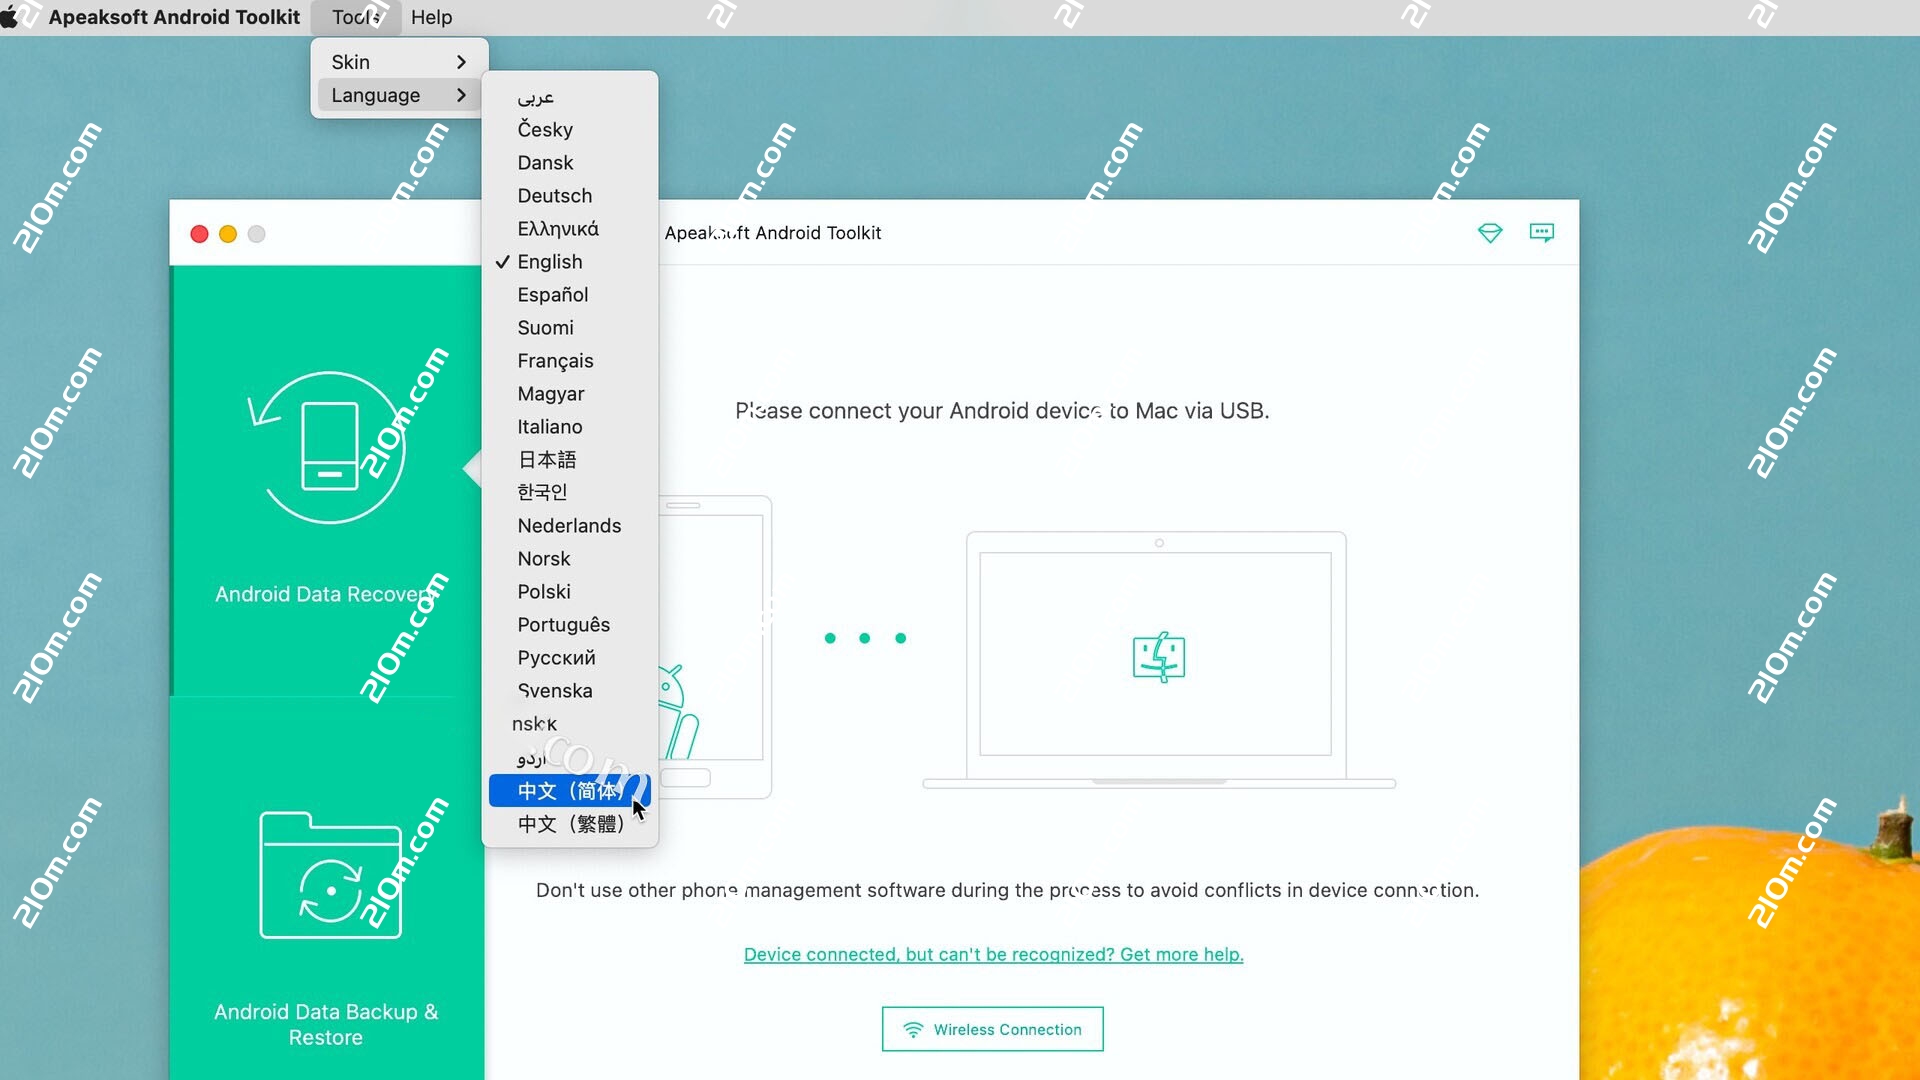This screenshot has height=1080, width=1920.
Task: Switch the language to 中文（繁體）
Action: 569,824
